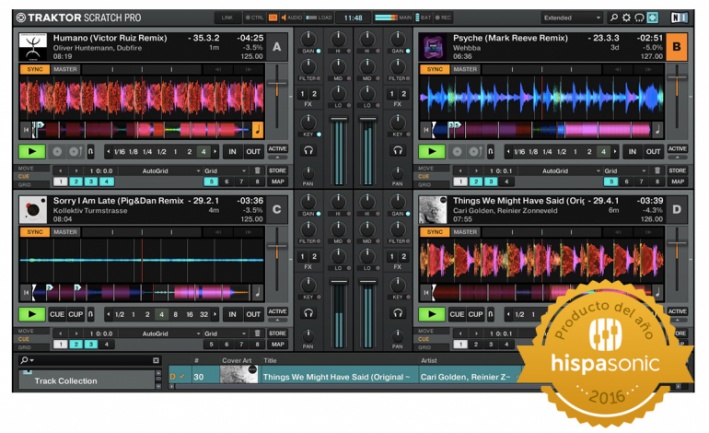Viewport: 709px width, 433px height.
Task: Jump to start of Deck B track
Action: [426, 130]
